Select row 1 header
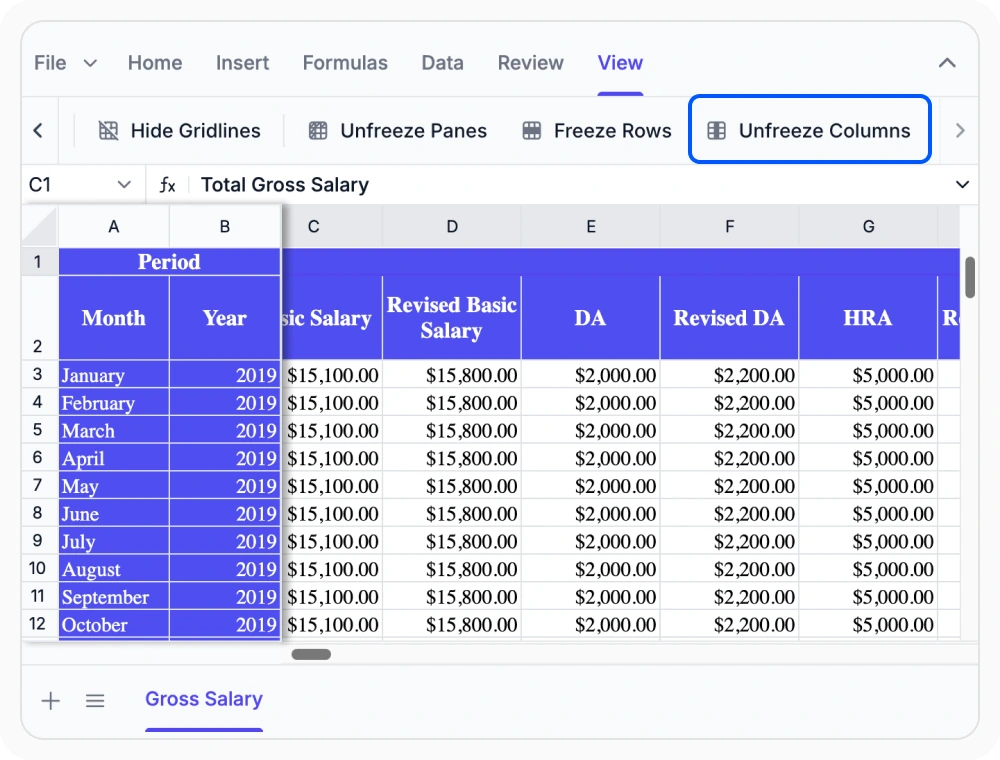The height and width of the screenshot is (760, 1000). (38, 262)
